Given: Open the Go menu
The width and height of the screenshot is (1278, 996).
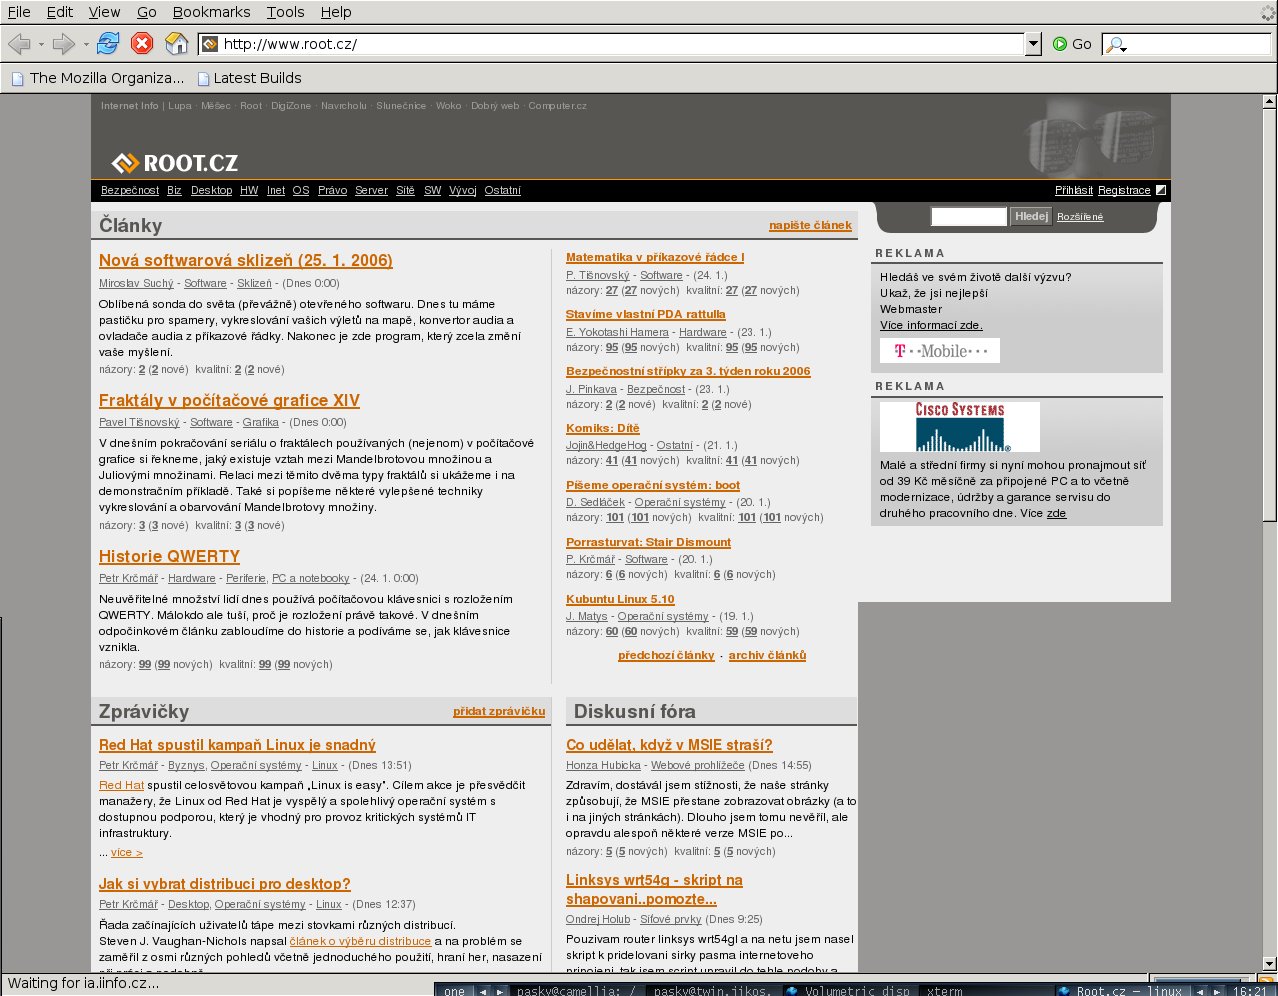Looking at the screenshot, I should [x=147, y=12].
